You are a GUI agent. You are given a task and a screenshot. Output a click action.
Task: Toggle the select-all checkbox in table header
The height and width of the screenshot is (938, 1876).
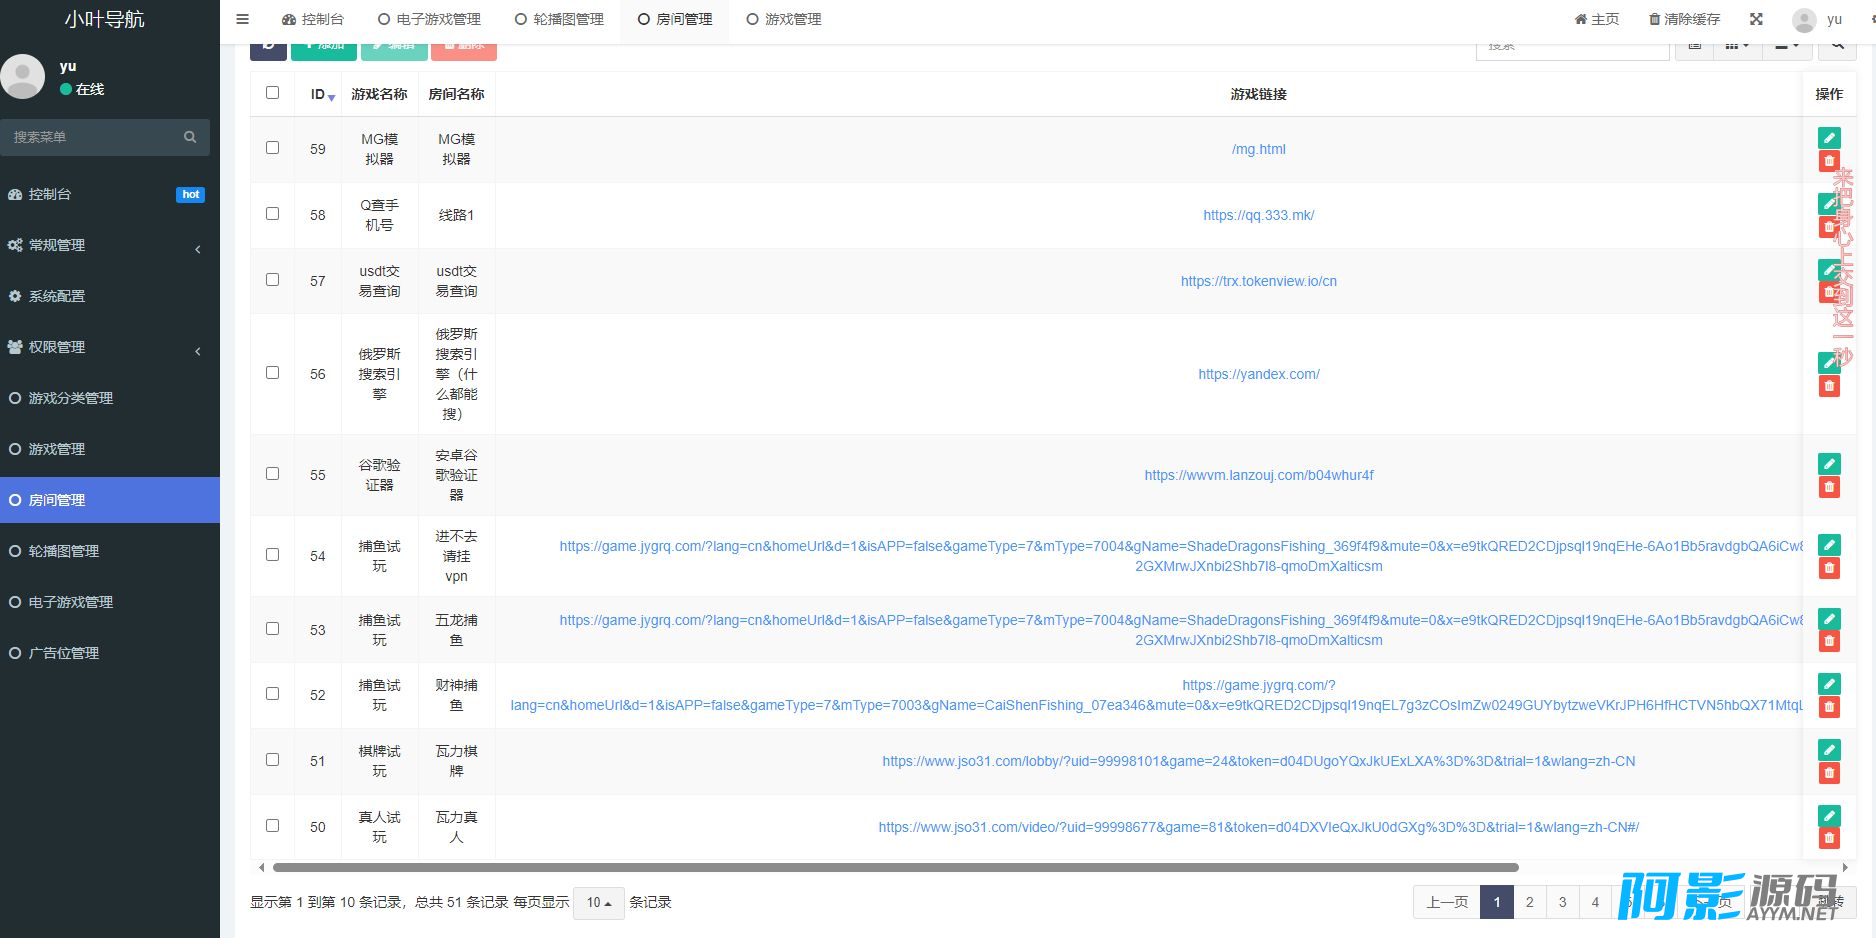pyautogui.click(x=272, y=93)
